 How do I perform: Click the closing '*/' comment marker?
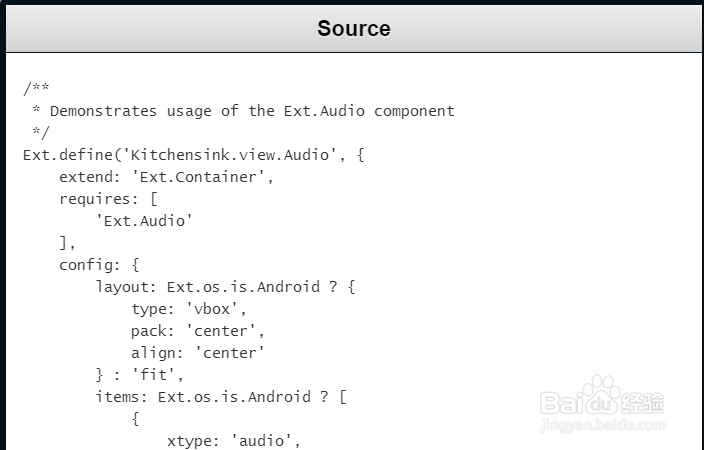[x=41, y=133]
